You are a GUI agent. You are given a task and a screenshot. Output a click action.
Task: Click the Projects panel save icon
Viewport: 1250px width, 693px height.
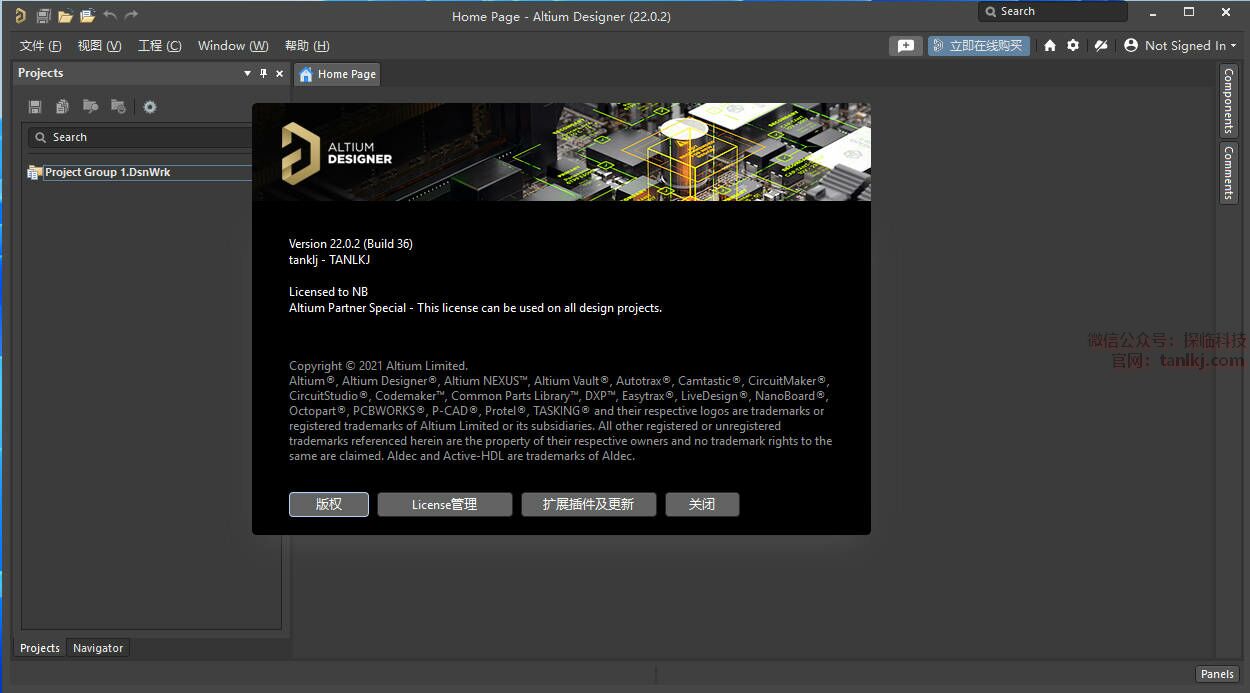[35, 107]
